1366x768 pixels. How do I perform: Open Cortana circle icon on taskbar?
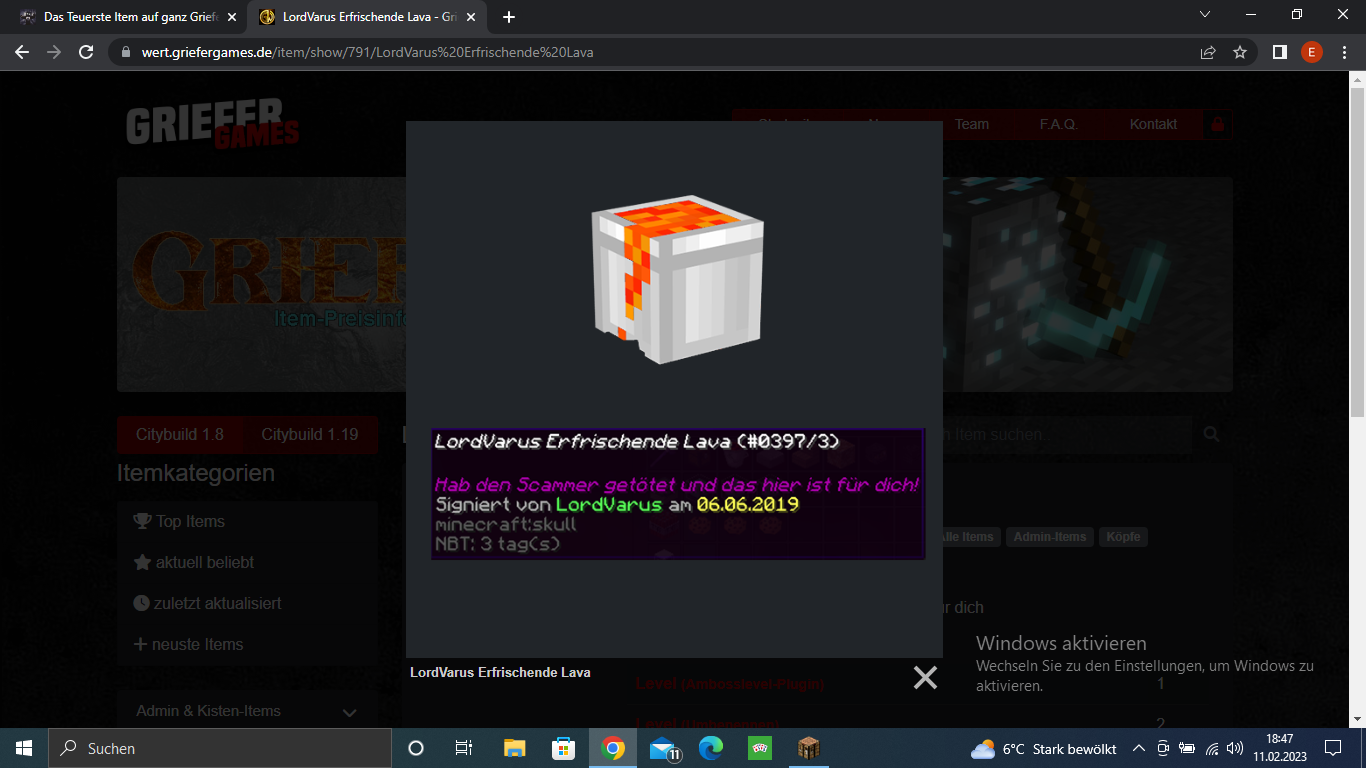click(416, 748)
